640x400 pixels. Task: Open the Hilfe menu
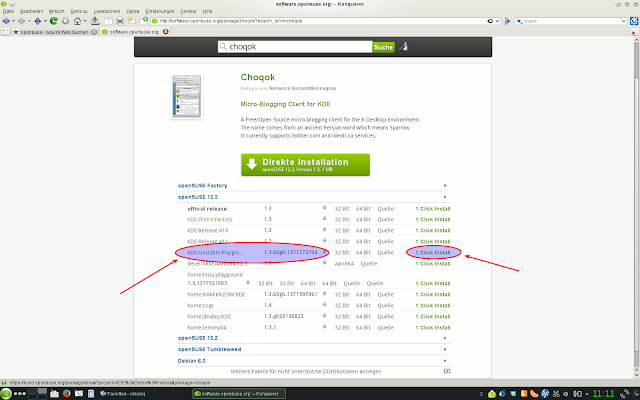pos(207,11)
